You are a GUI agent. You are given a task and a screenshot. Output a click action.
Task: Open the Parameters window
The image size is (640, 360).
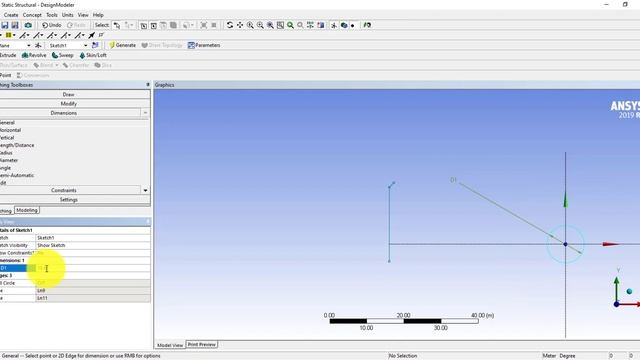click(x=204, y=45)
